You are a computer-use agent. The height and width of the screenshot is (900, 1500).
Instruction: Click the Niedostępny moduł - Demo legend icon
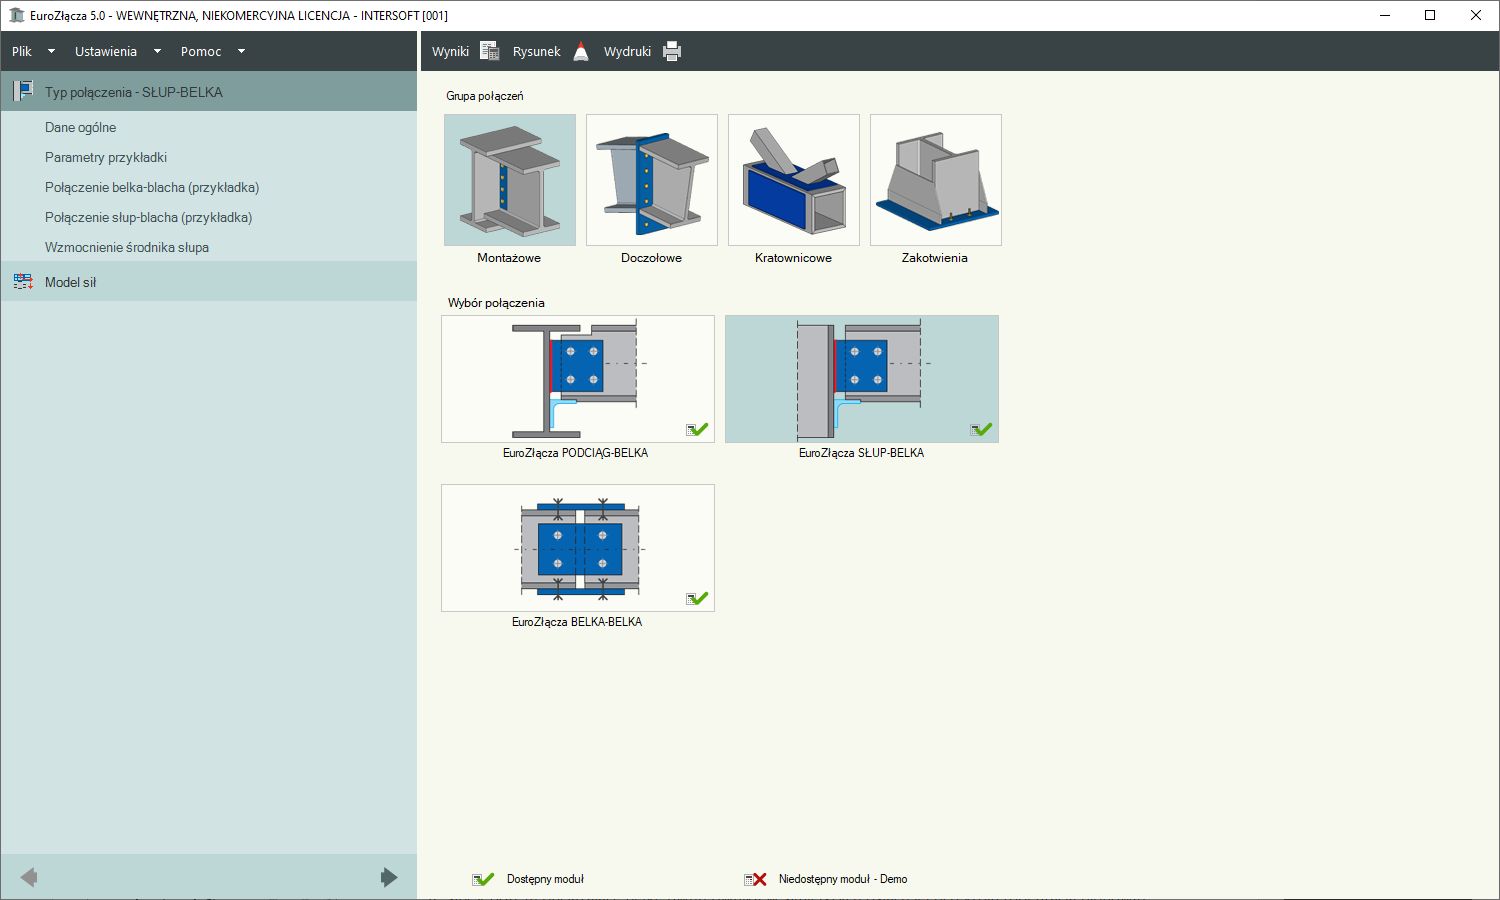pos(756,880)
